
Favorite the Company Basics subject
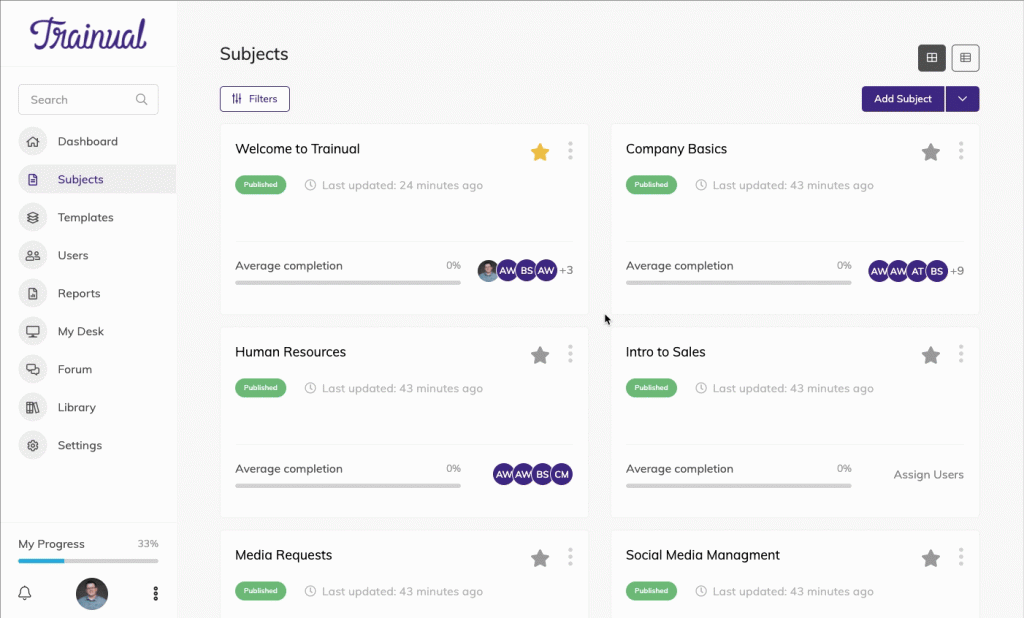tap(931, 151)
